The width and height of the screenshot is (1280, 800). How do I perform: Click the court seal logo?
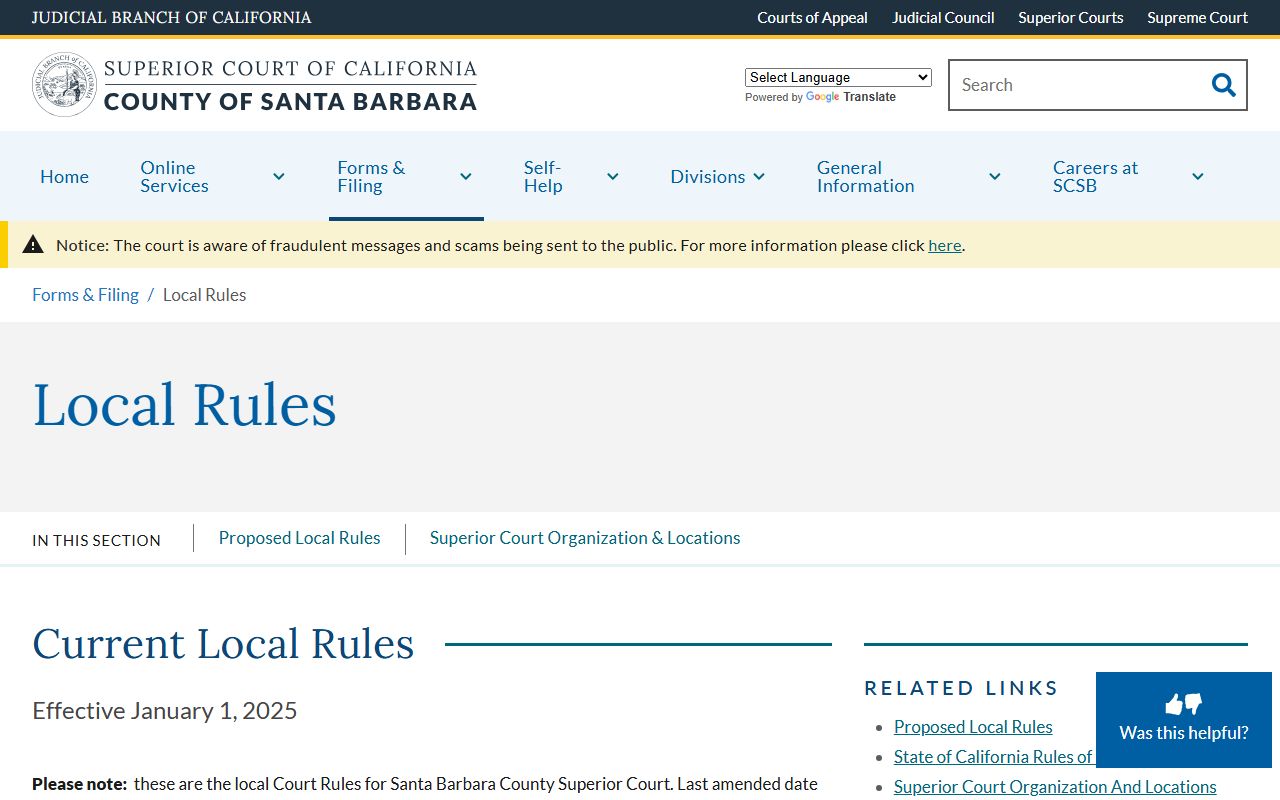[64, 85]
